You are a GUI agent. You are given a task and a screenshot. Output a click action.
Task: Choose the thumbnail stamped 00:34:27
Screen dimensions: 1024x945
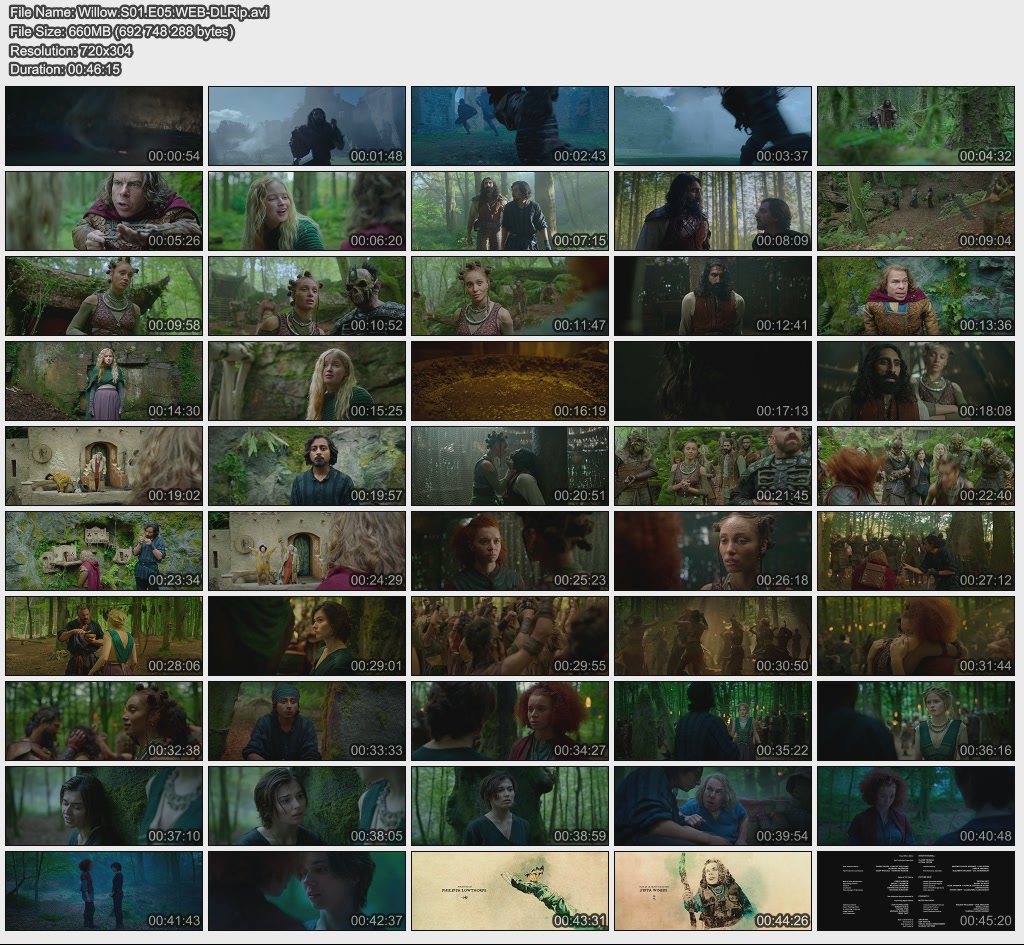point(510,721)
